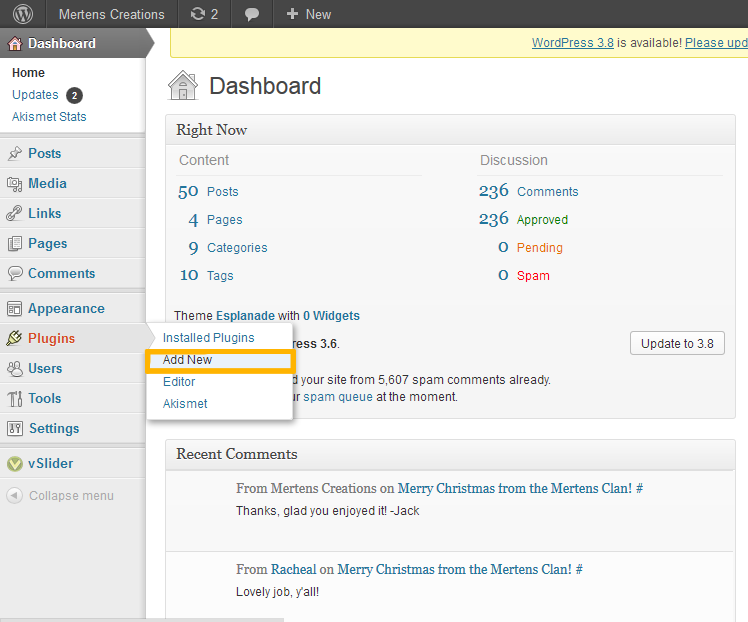
Task: Open Approved comments link
Action: pos(542,219)
